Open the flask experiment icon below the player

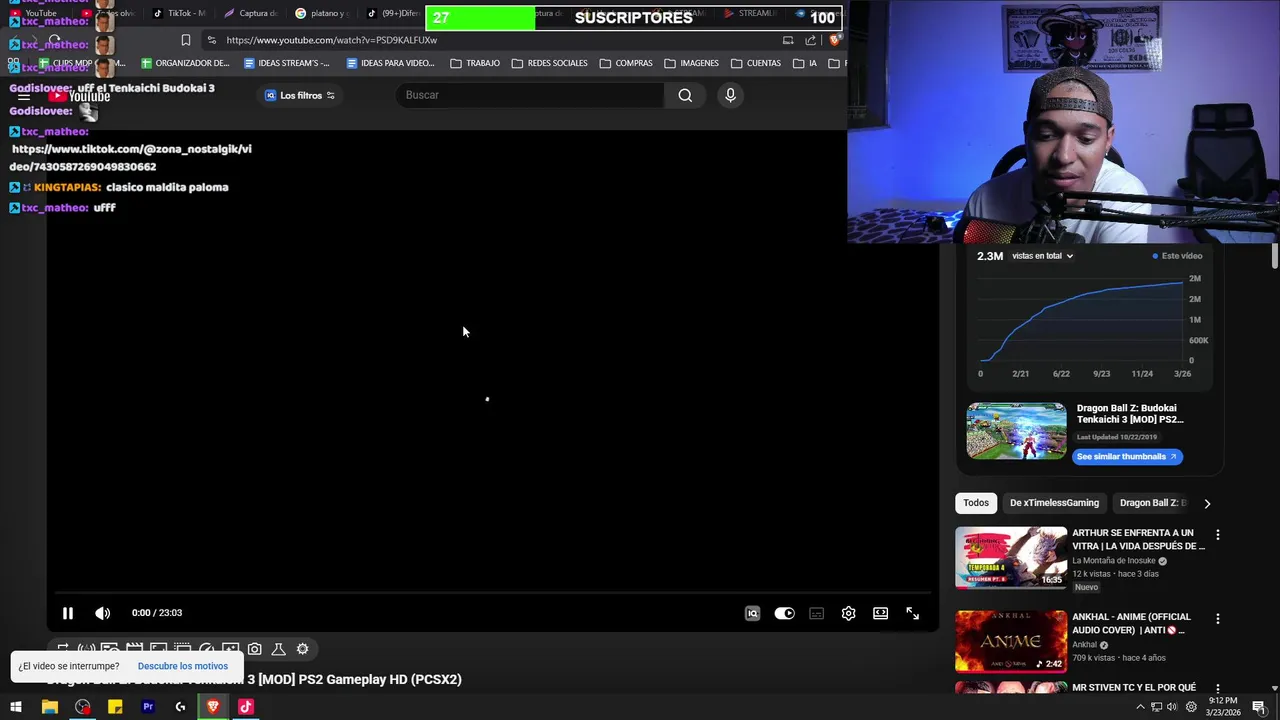pos(279,649)
